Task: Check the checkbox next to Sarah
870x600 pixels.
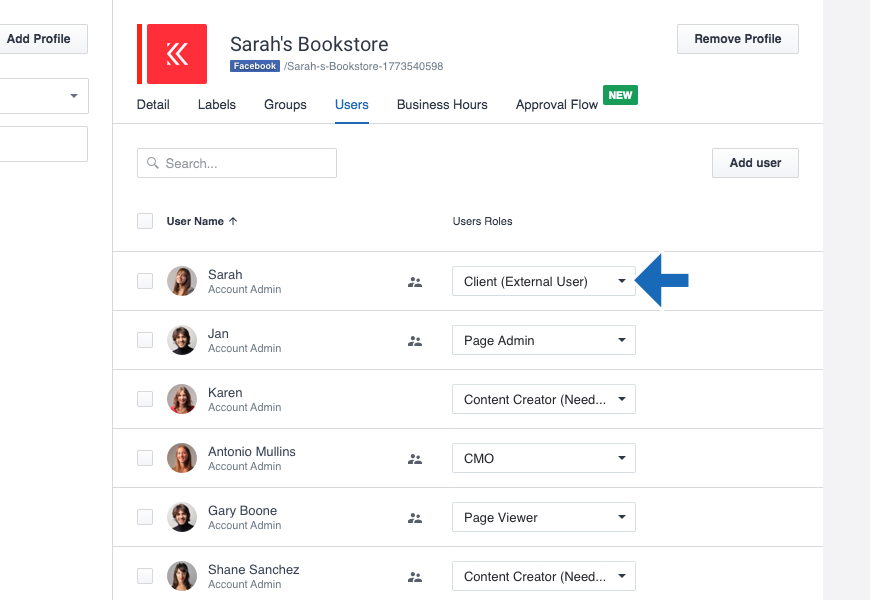Action: pos(145,281)
